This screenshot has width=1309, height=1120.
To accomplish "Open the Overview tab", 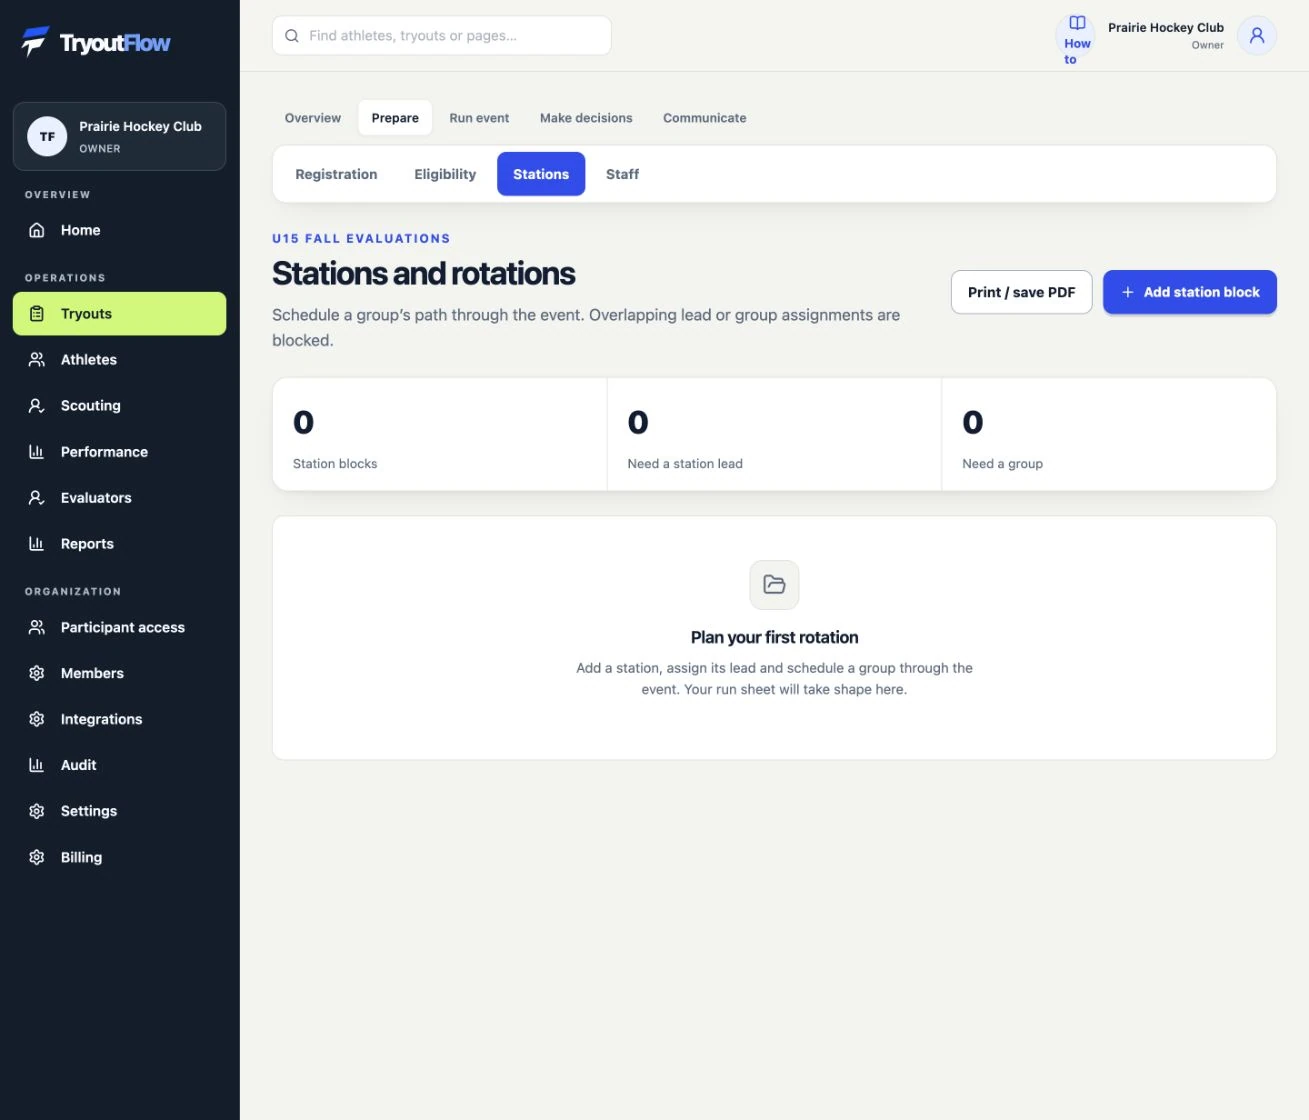I will tap(313, 118).
